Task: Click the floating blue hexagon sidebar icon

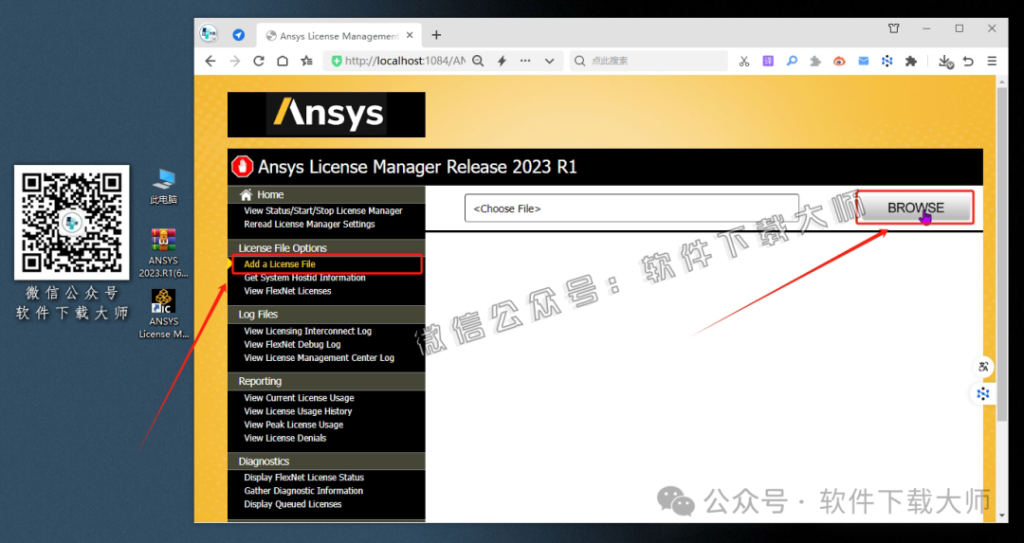Action: click(983, 393)
